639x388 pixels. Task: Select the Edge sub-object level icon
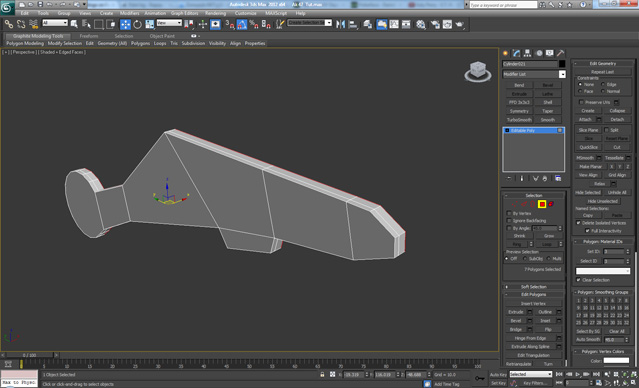[524, 204]
